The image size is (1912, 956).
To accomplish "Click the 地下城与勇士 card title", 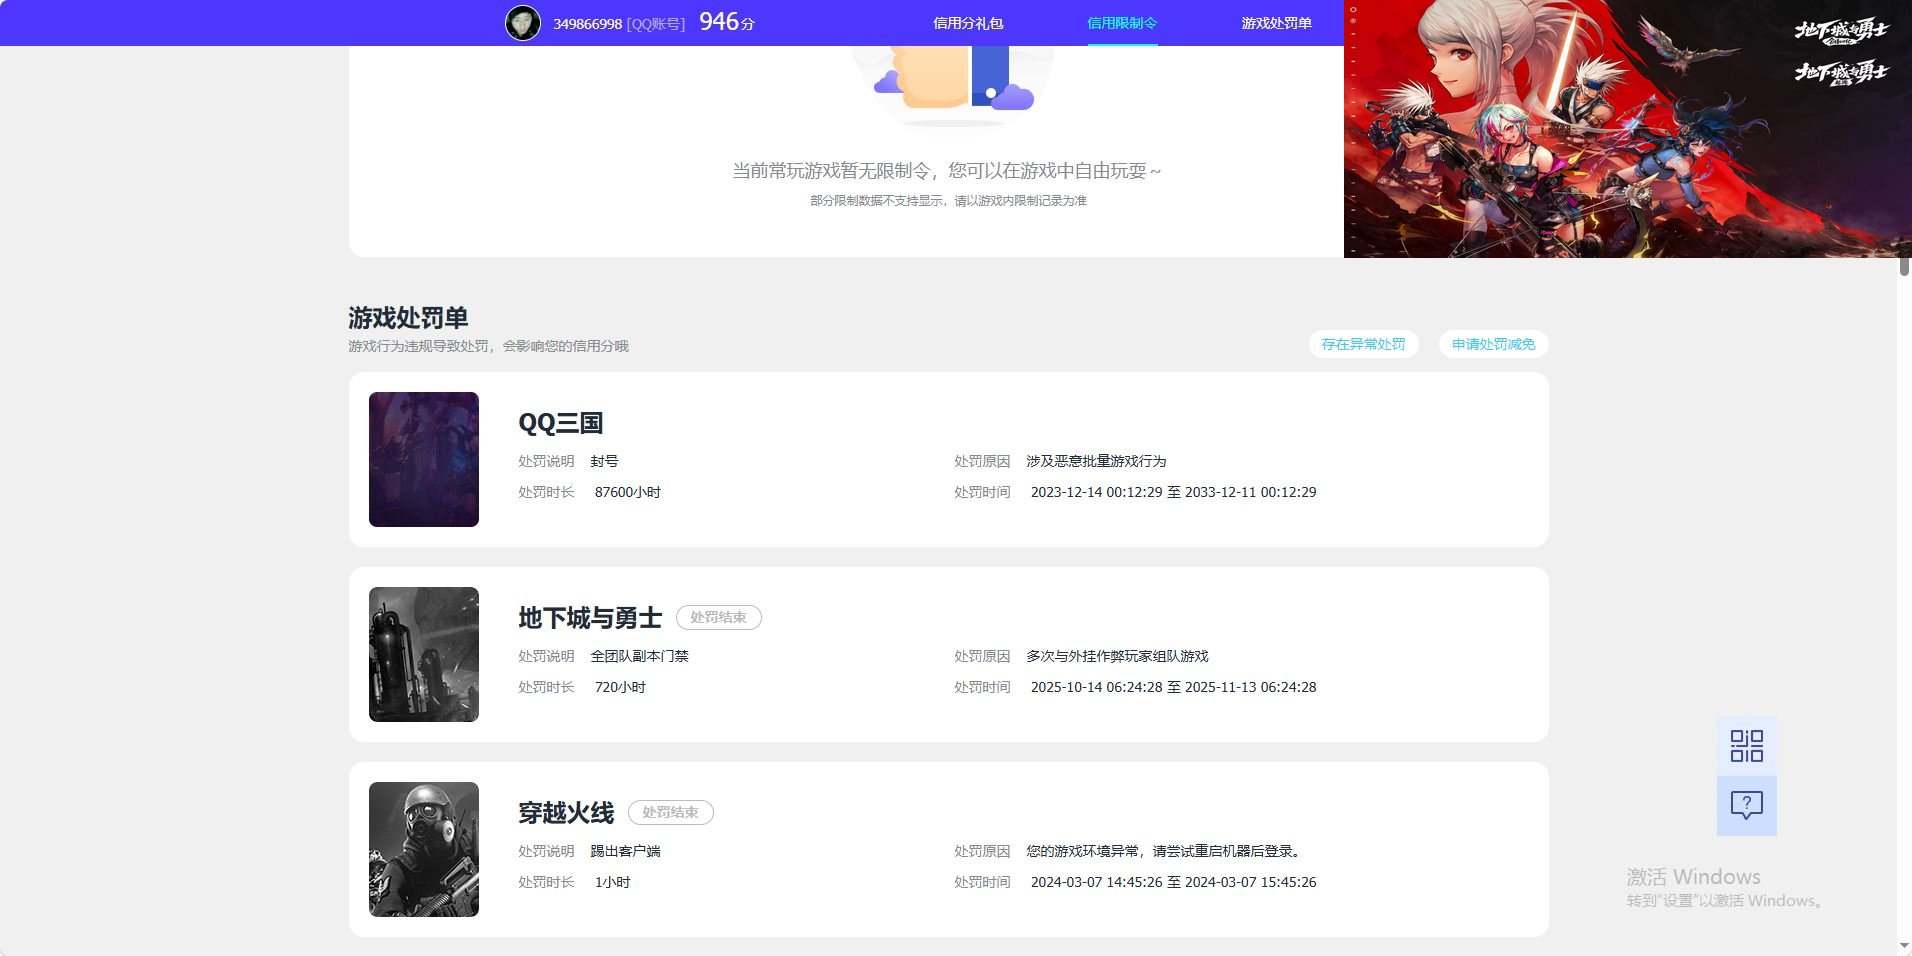I will [x=590, y=618].
